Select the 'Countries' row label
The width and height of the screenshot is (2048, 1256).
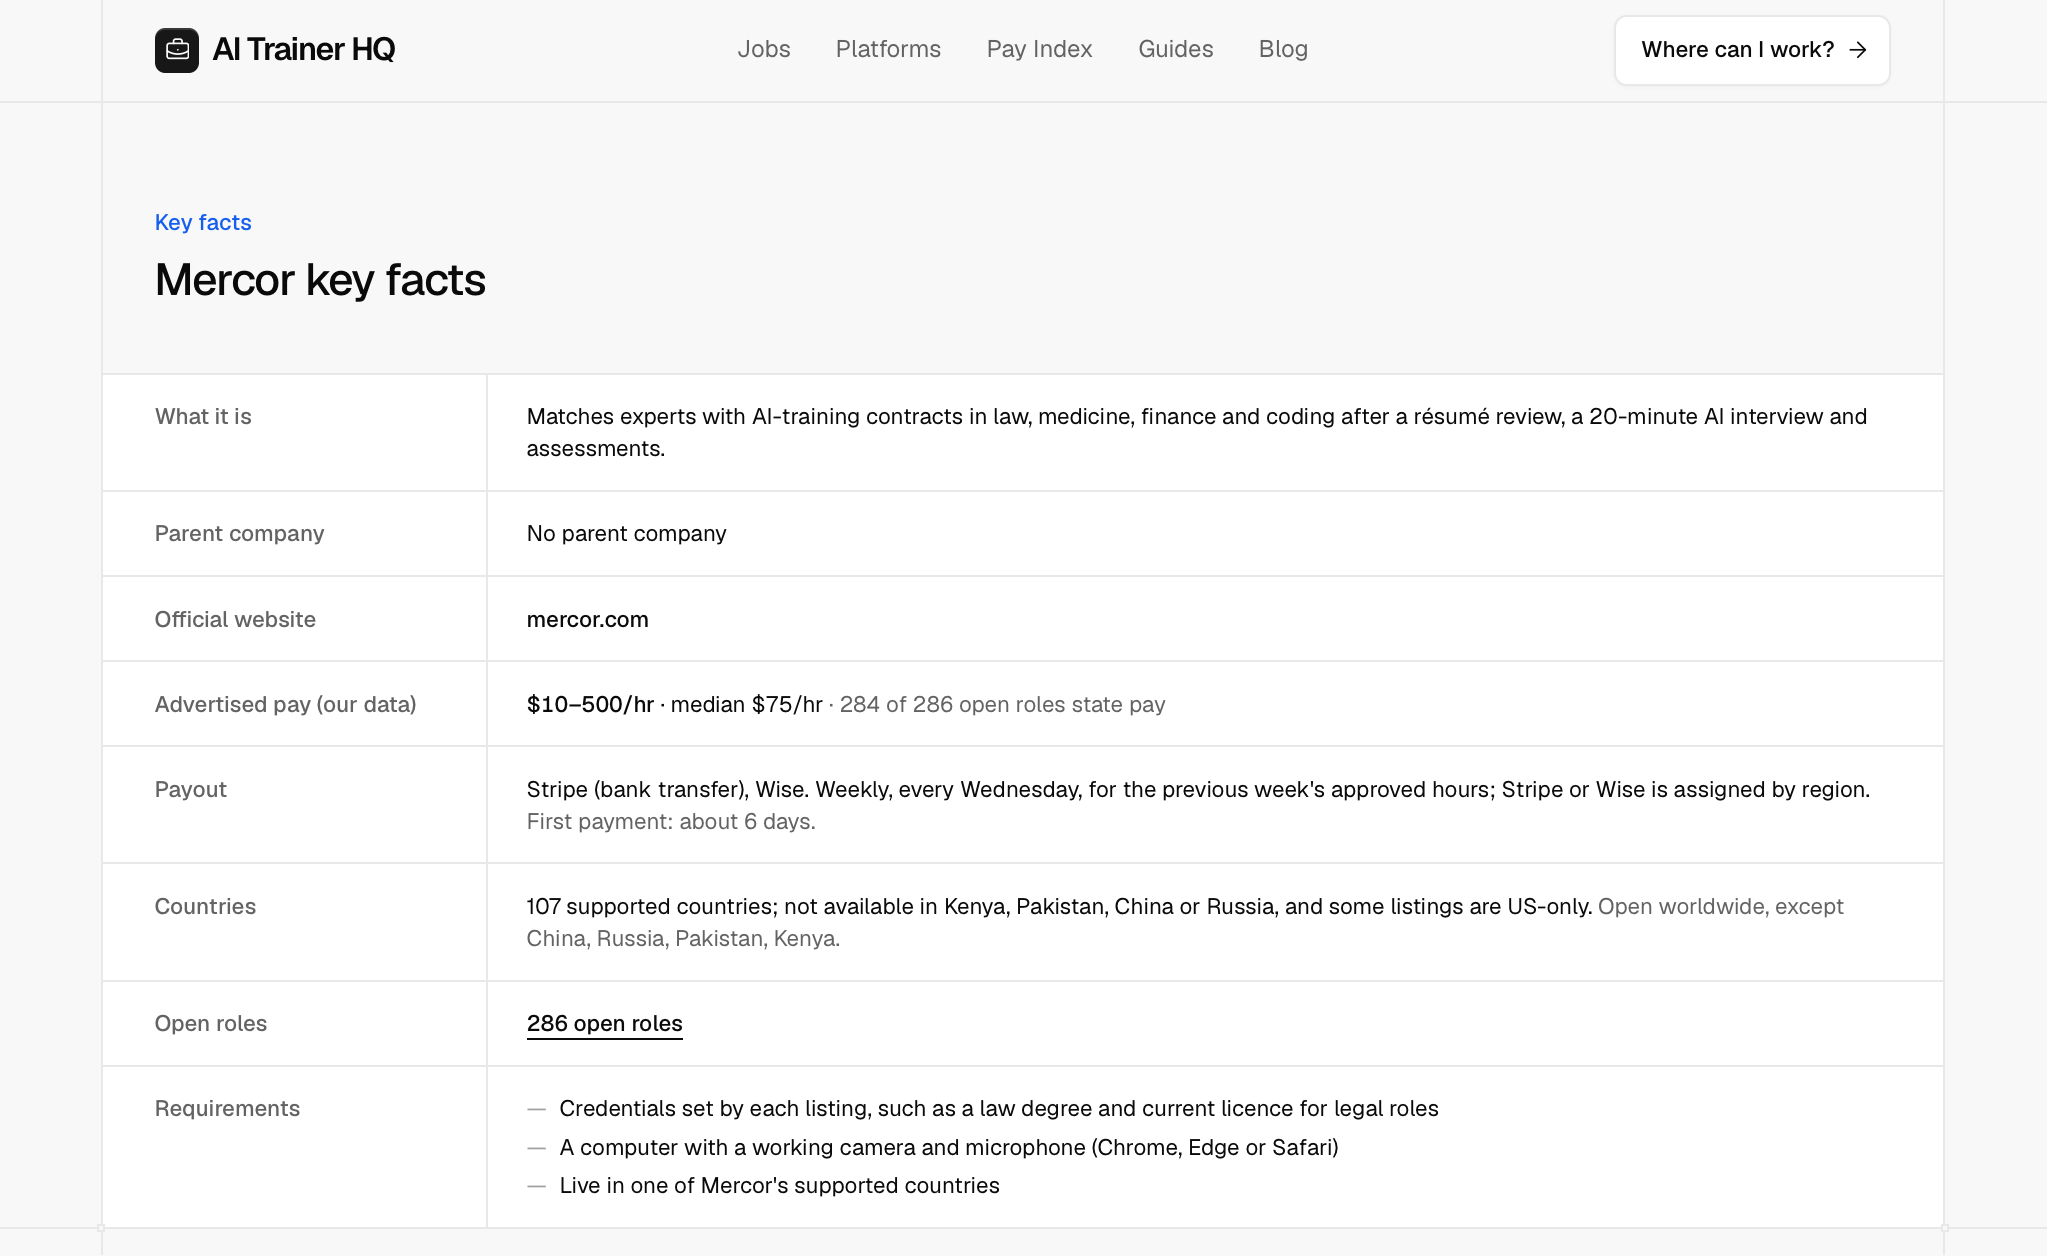point(205,906)
